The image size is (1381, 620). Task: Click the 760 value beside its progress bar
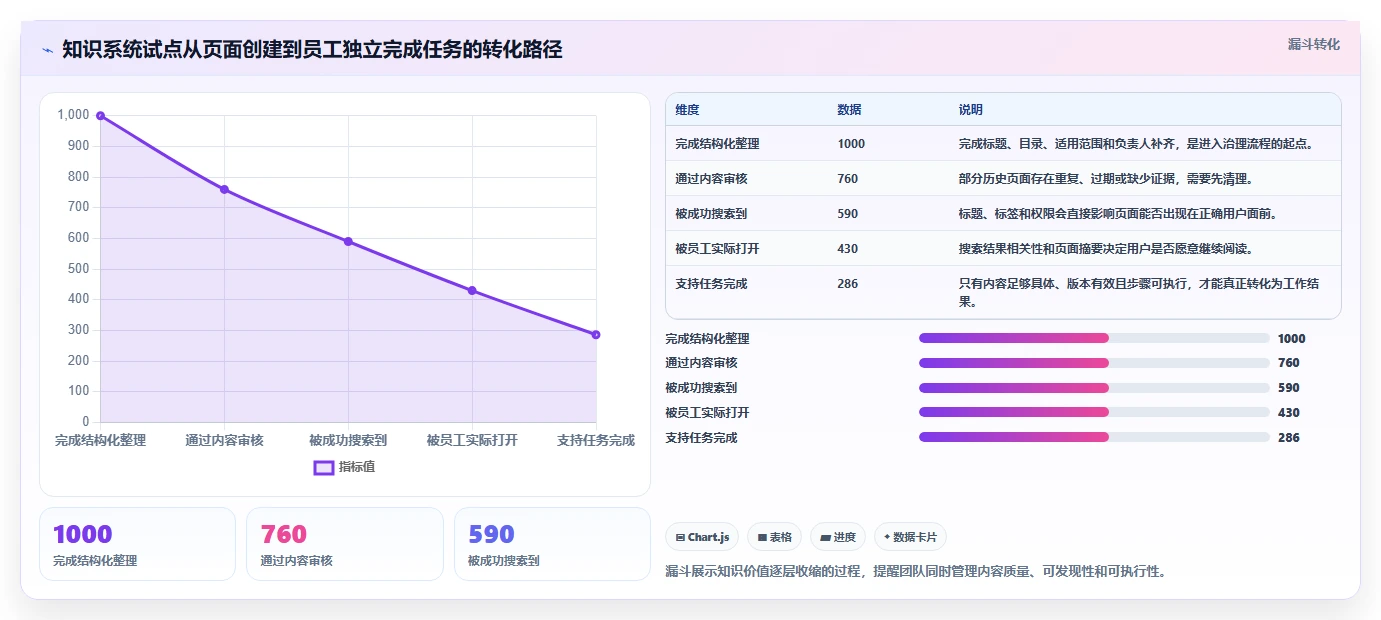coord(1288,363)
